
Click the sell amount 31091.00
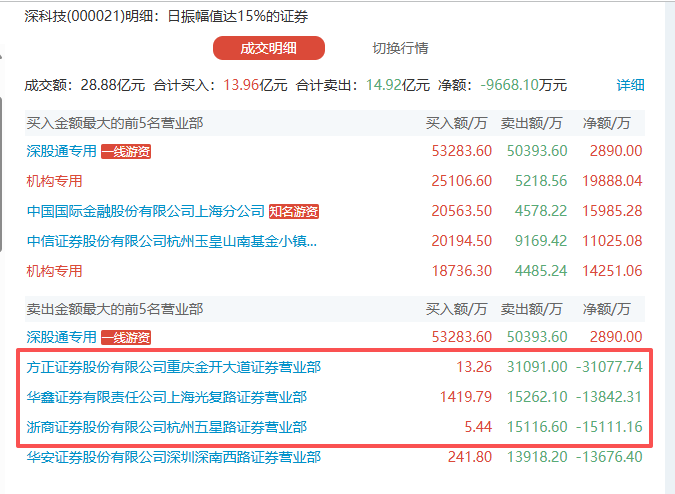(537, 367)
